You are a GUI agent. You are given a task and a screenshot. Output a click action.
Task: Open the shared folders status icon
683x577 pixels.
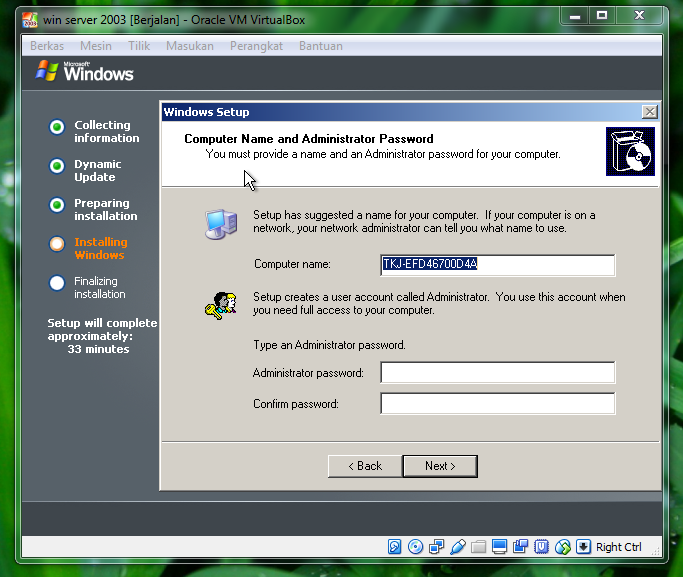[x=478, y=547]
